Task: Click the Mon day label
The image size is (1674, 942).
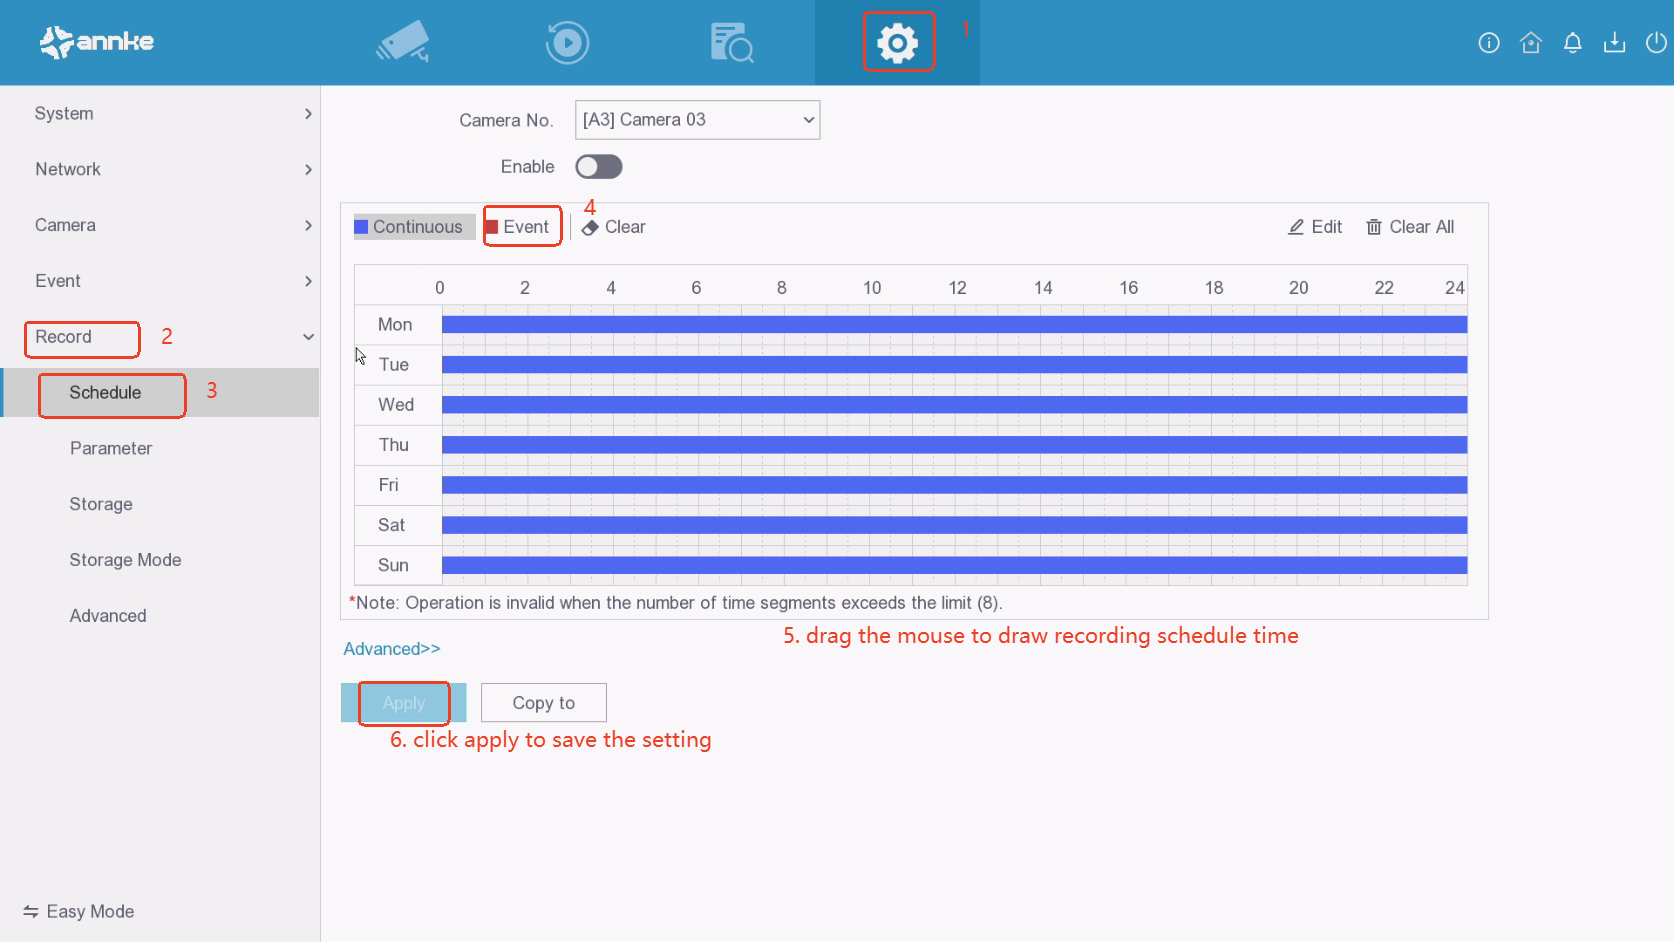Action: tap(395, 325)
